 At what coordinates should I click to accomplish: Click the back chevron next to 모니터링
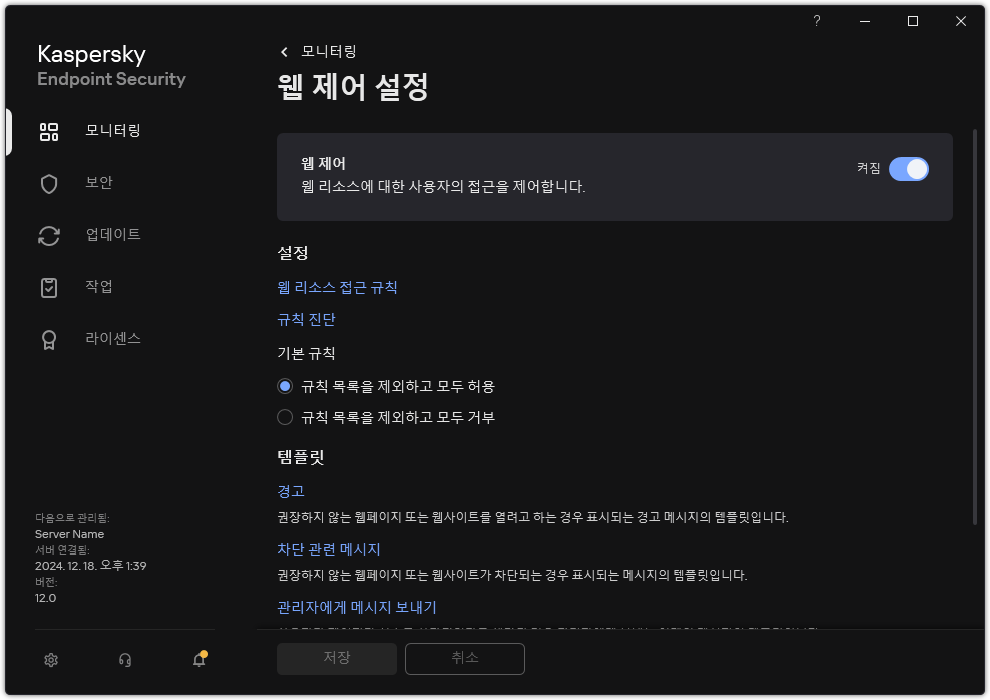(283, 51)
